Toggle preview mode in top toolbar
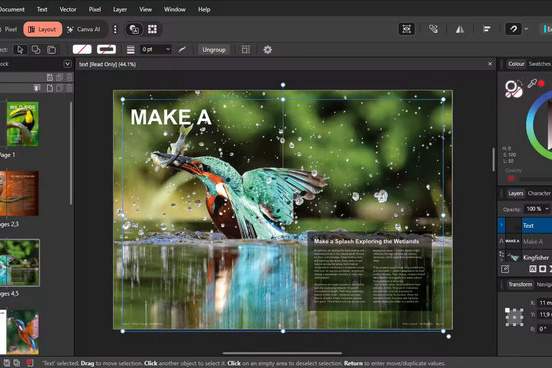Screen dimensions: 552x368 point(406,29)
